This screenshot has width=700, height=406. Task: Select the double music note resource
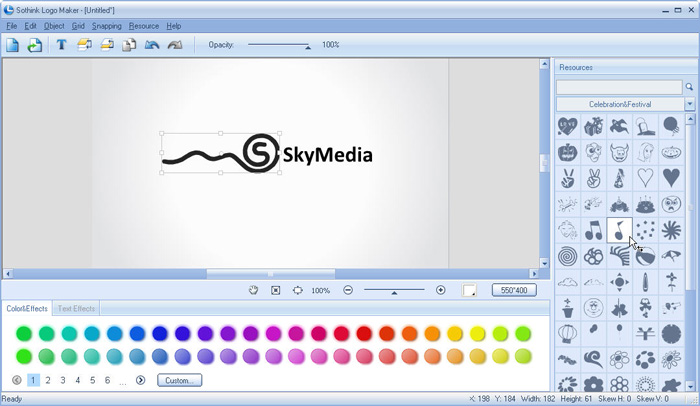tap(593, 230)
